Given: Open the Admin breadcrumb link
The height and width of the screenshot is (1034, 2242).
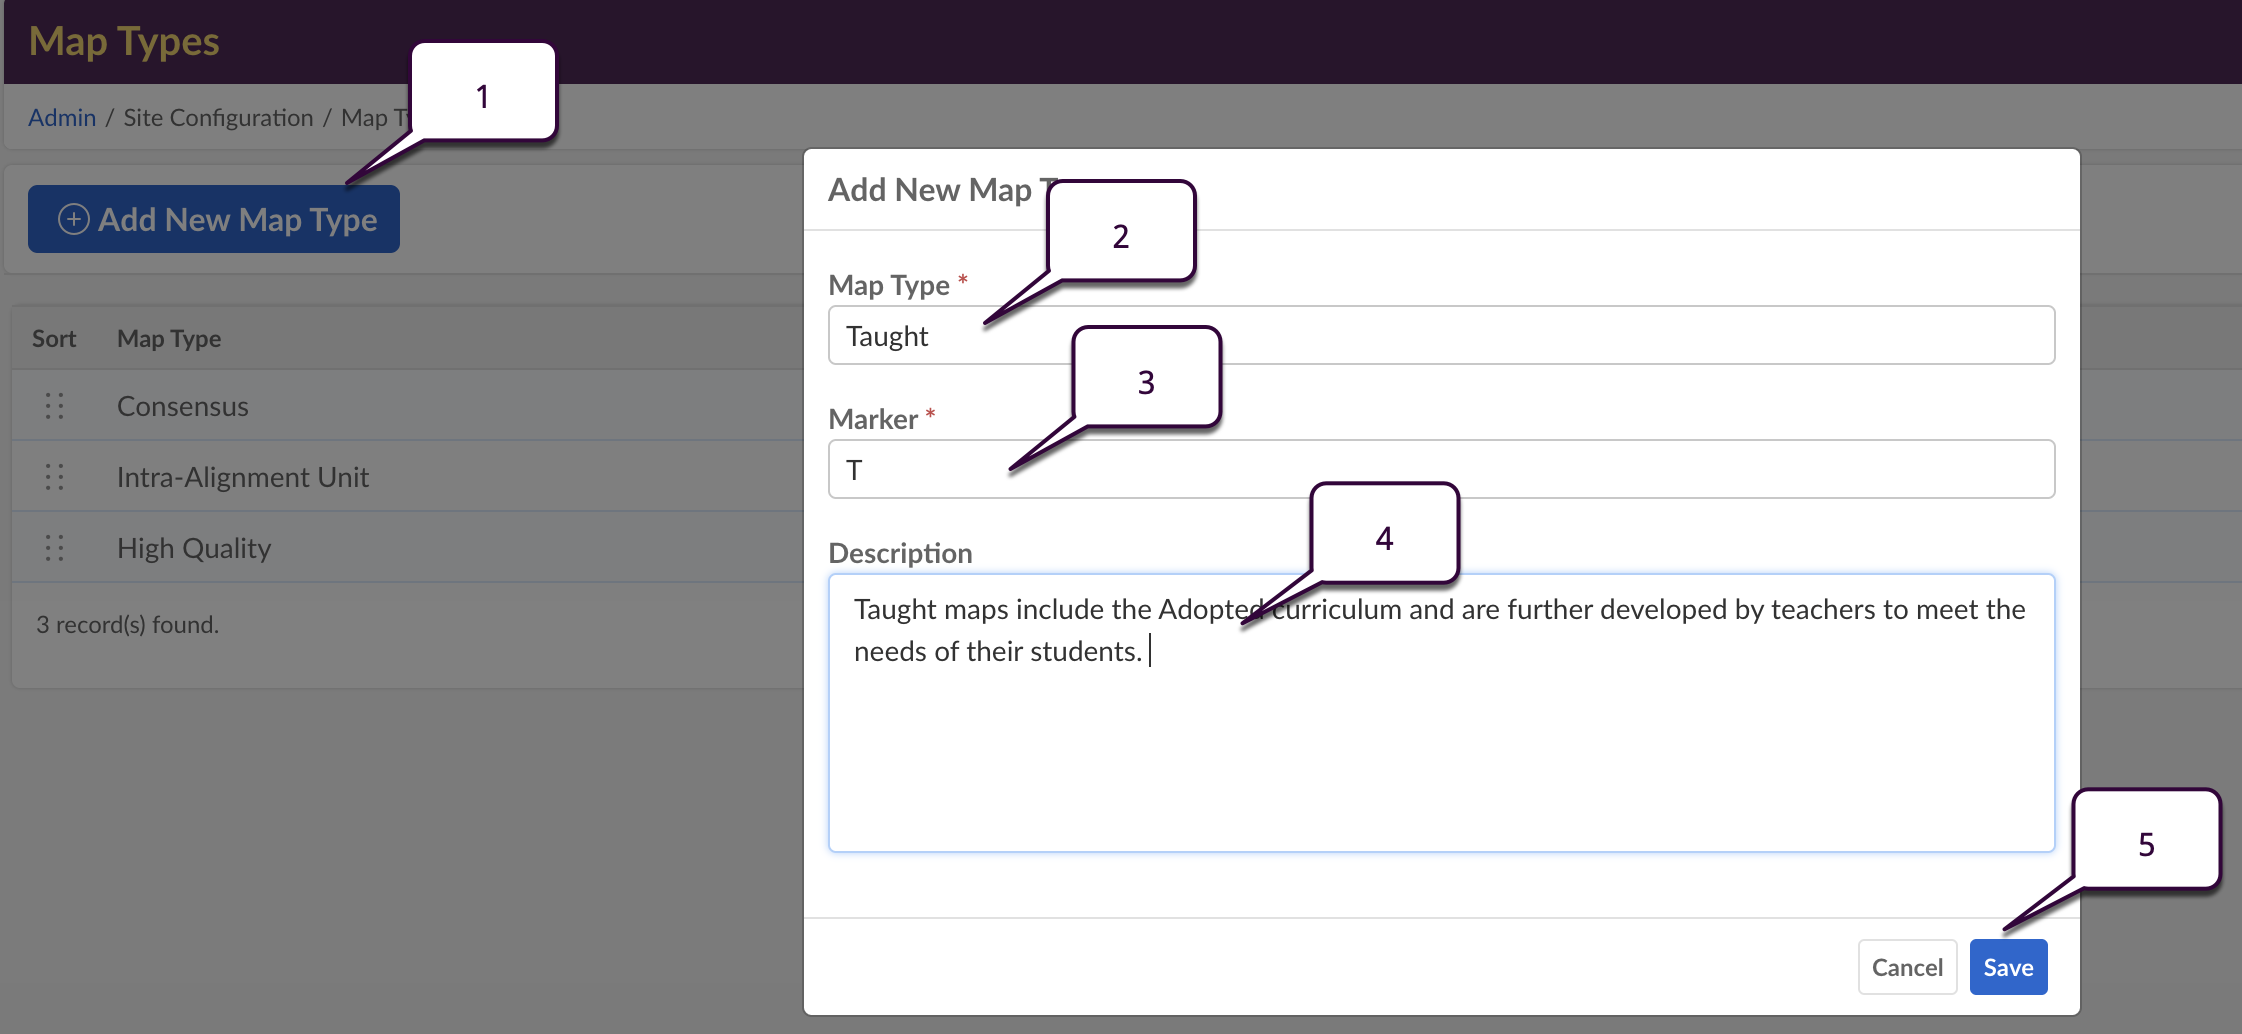Looking at the screenshot, I should coord(62,118).
